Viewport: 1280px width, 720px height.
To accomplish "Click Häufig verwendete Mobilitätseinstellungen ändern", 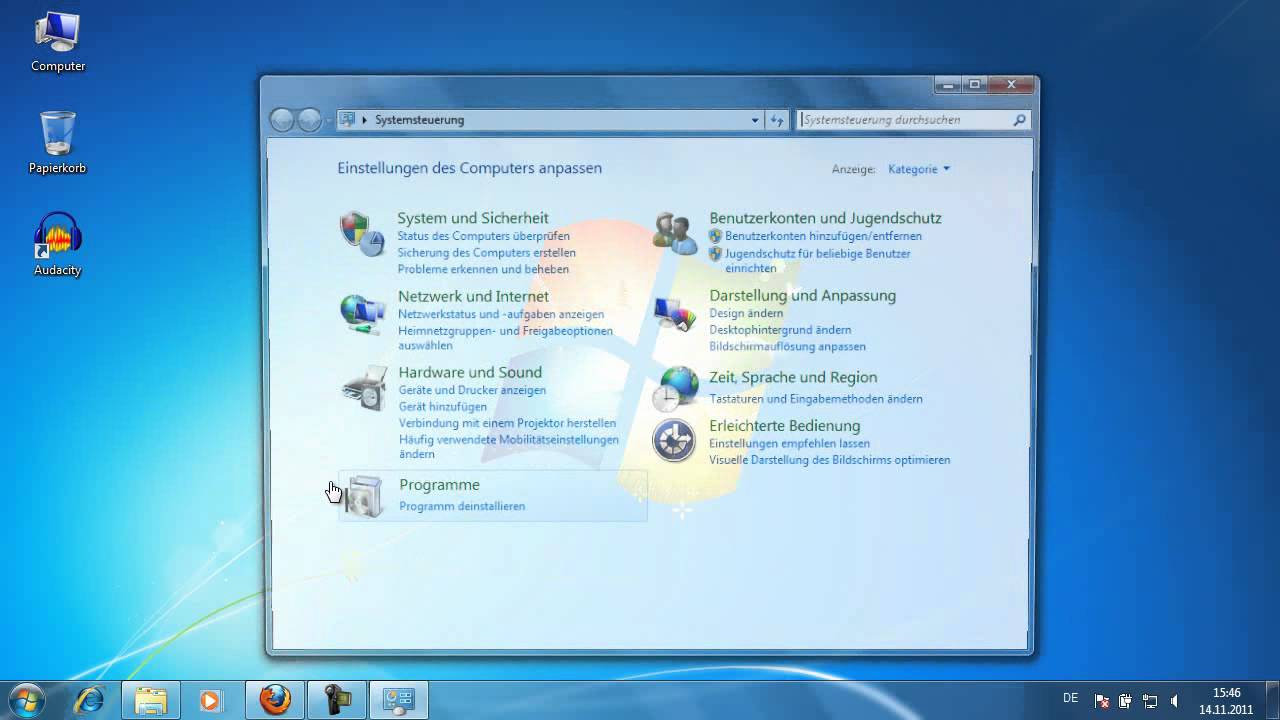I will click(508, 447).
